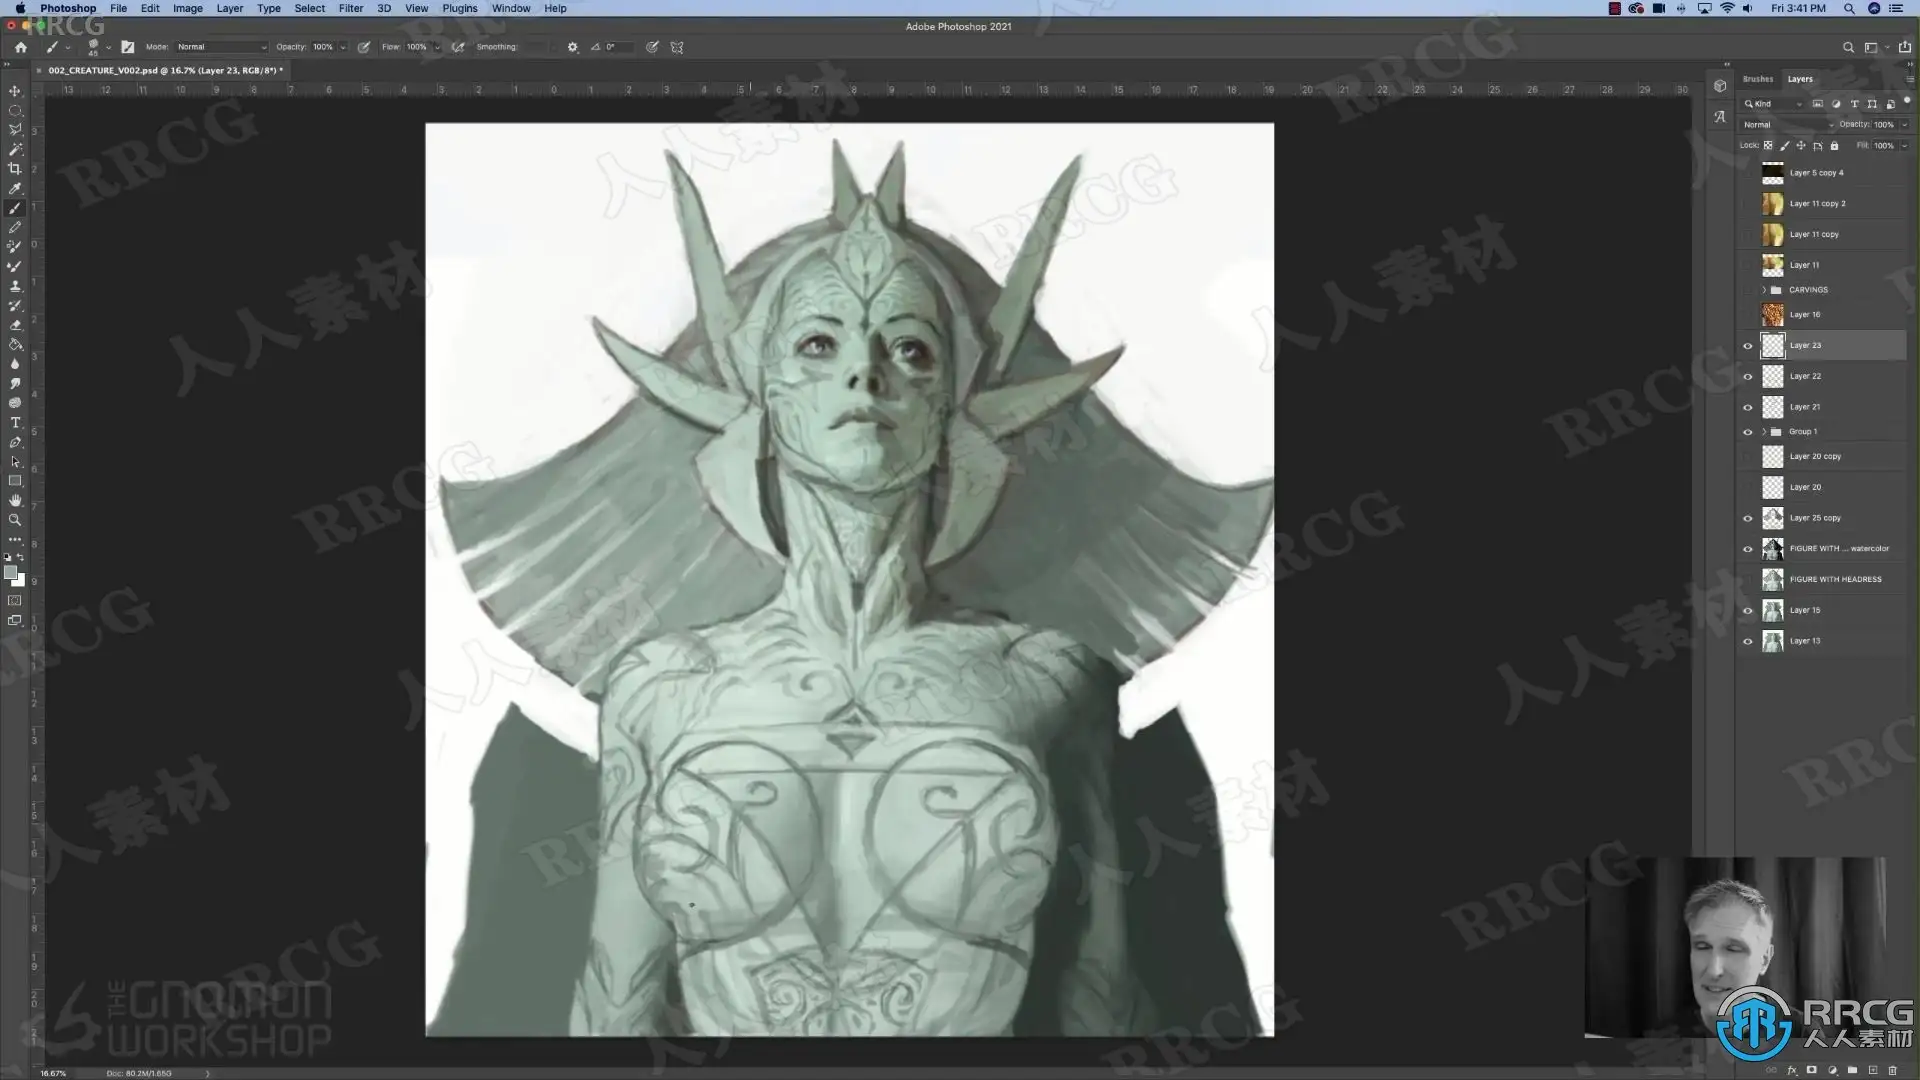Select the Magic Wand tool
The height and width of the screenshot is (1080, 1920).
pyautogui.click(x=15, y=149)
